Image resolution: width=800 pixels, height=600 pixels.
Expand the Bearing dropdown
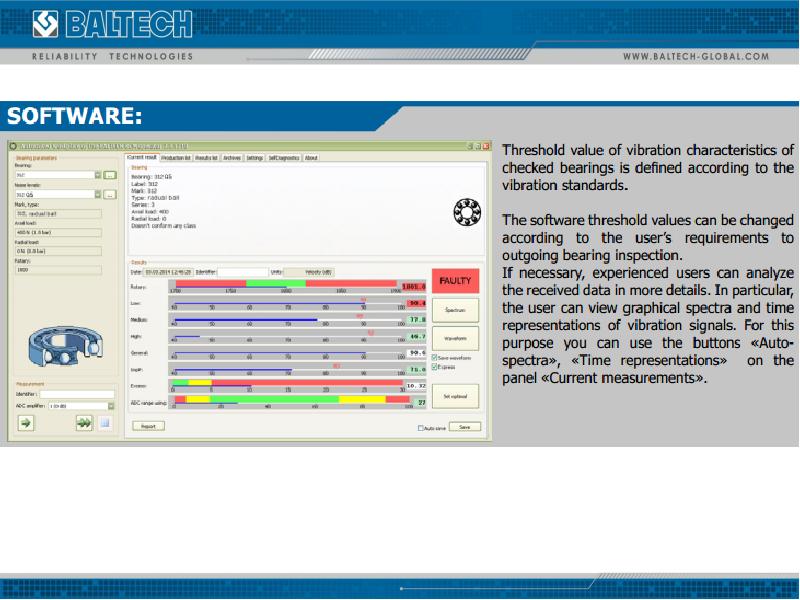(x=98, y=175)
